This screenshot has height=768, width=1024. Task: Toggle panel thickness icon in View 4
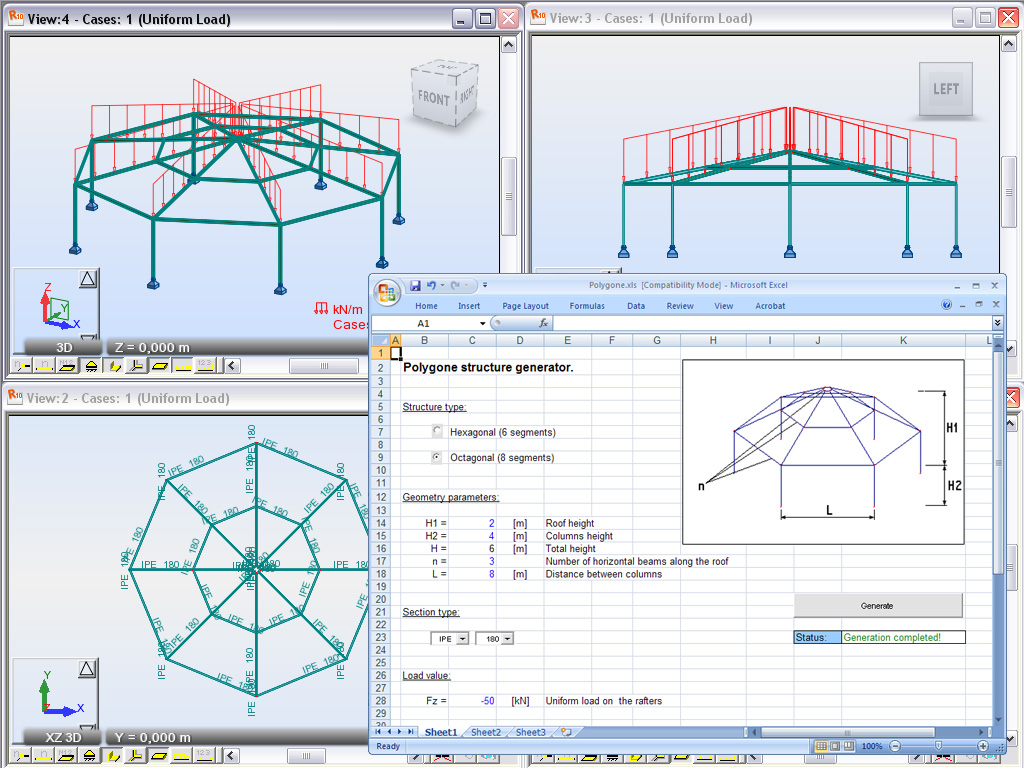159,366
